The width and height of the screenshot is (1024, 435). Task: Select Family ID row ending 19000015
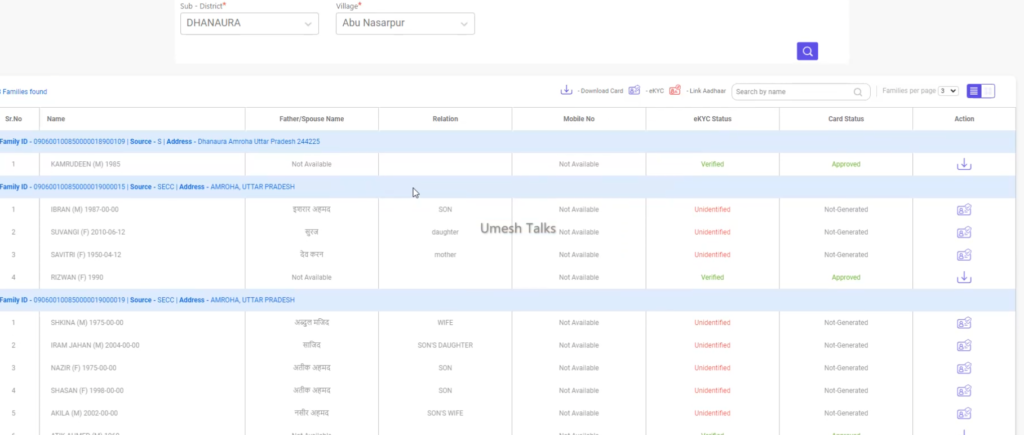click(507, 187)
